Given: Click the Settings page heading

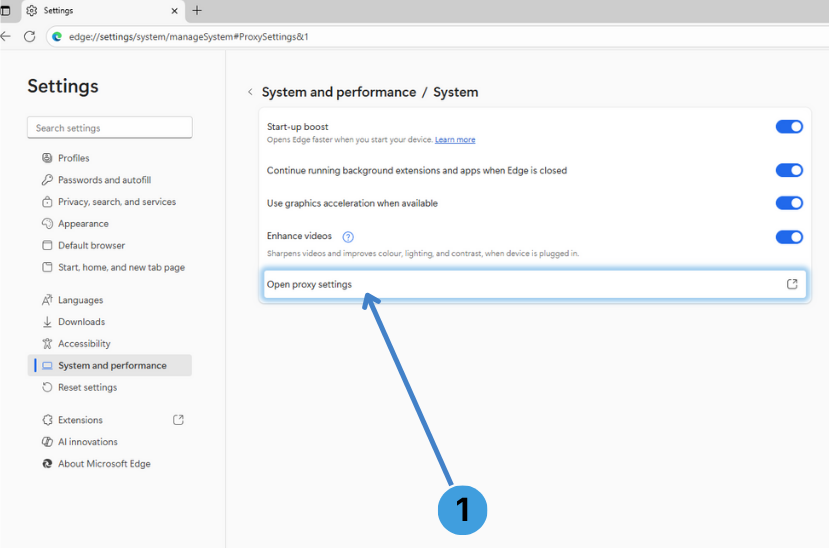Looking at the screenshot, I should click(x=63, y=86).
